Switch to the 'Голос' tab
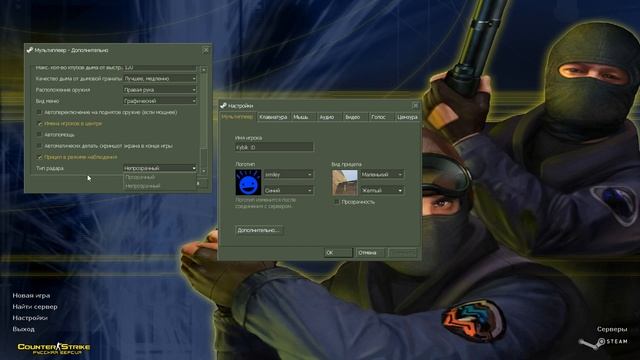This screenshot has height=360, width=640. pyautogui.click(x=380, y=117)
